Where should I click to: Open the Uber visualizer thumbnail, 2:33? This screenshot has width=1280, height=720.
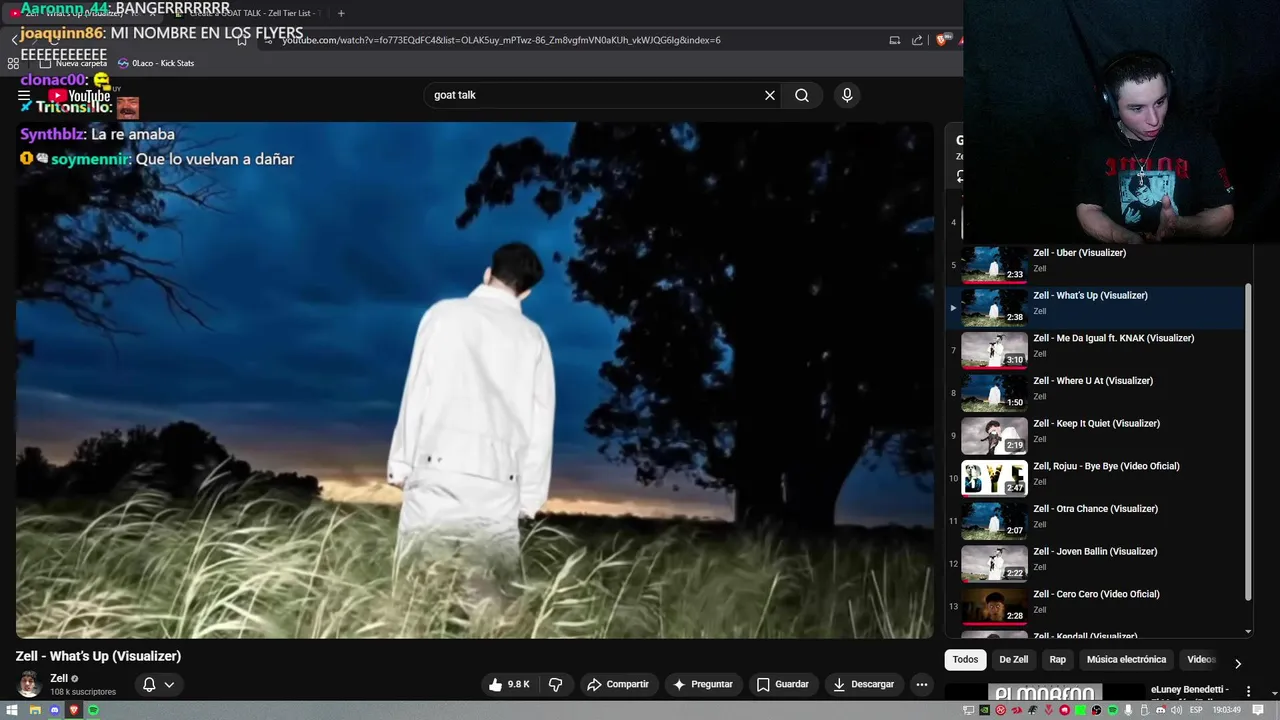click(994, 264)
